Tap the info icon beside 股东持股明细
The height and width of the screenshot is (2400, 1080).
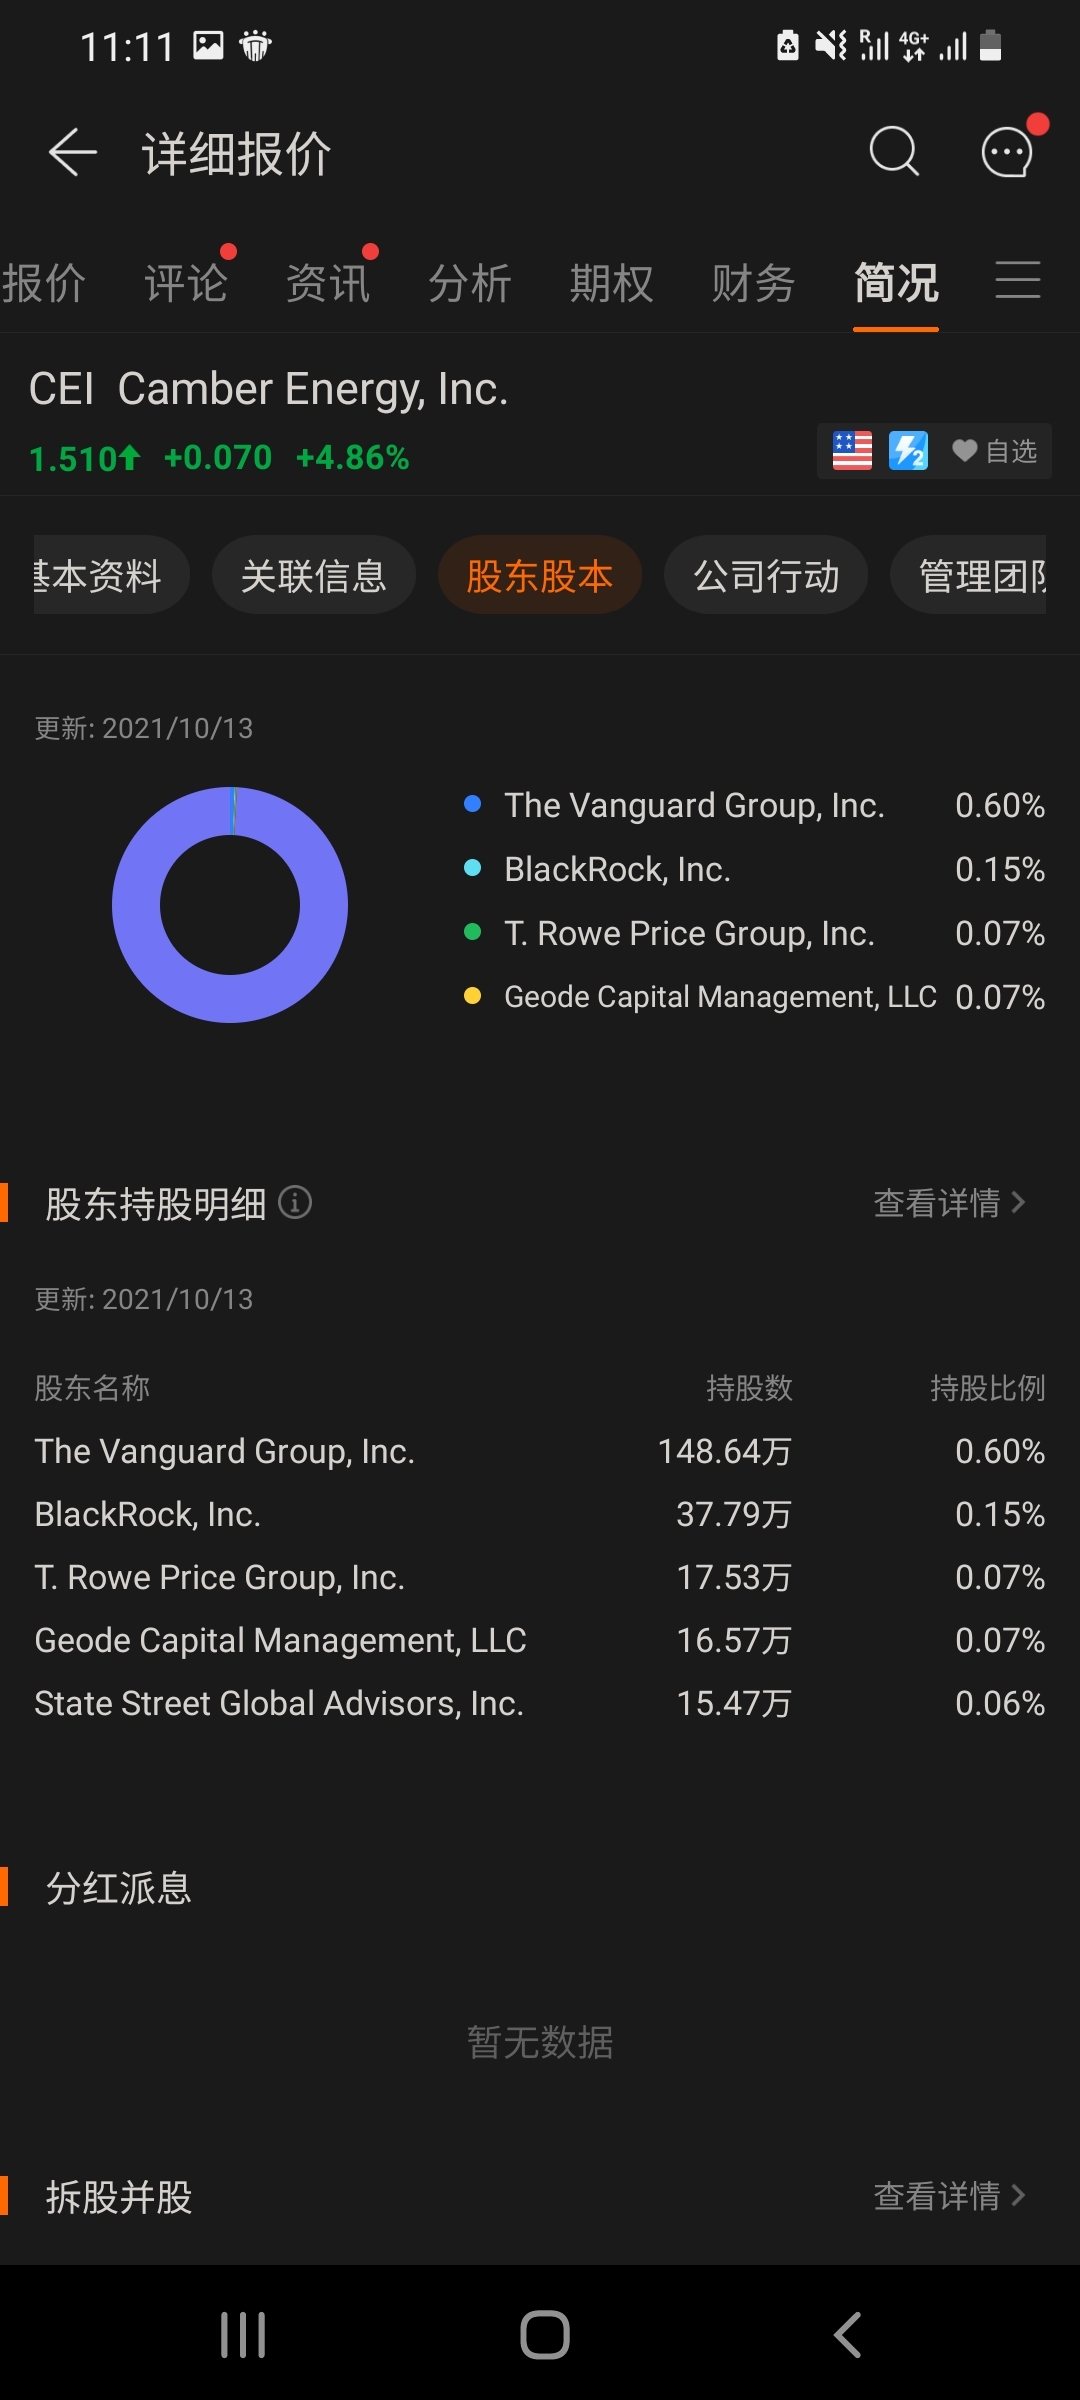(x=295, y=1202)
